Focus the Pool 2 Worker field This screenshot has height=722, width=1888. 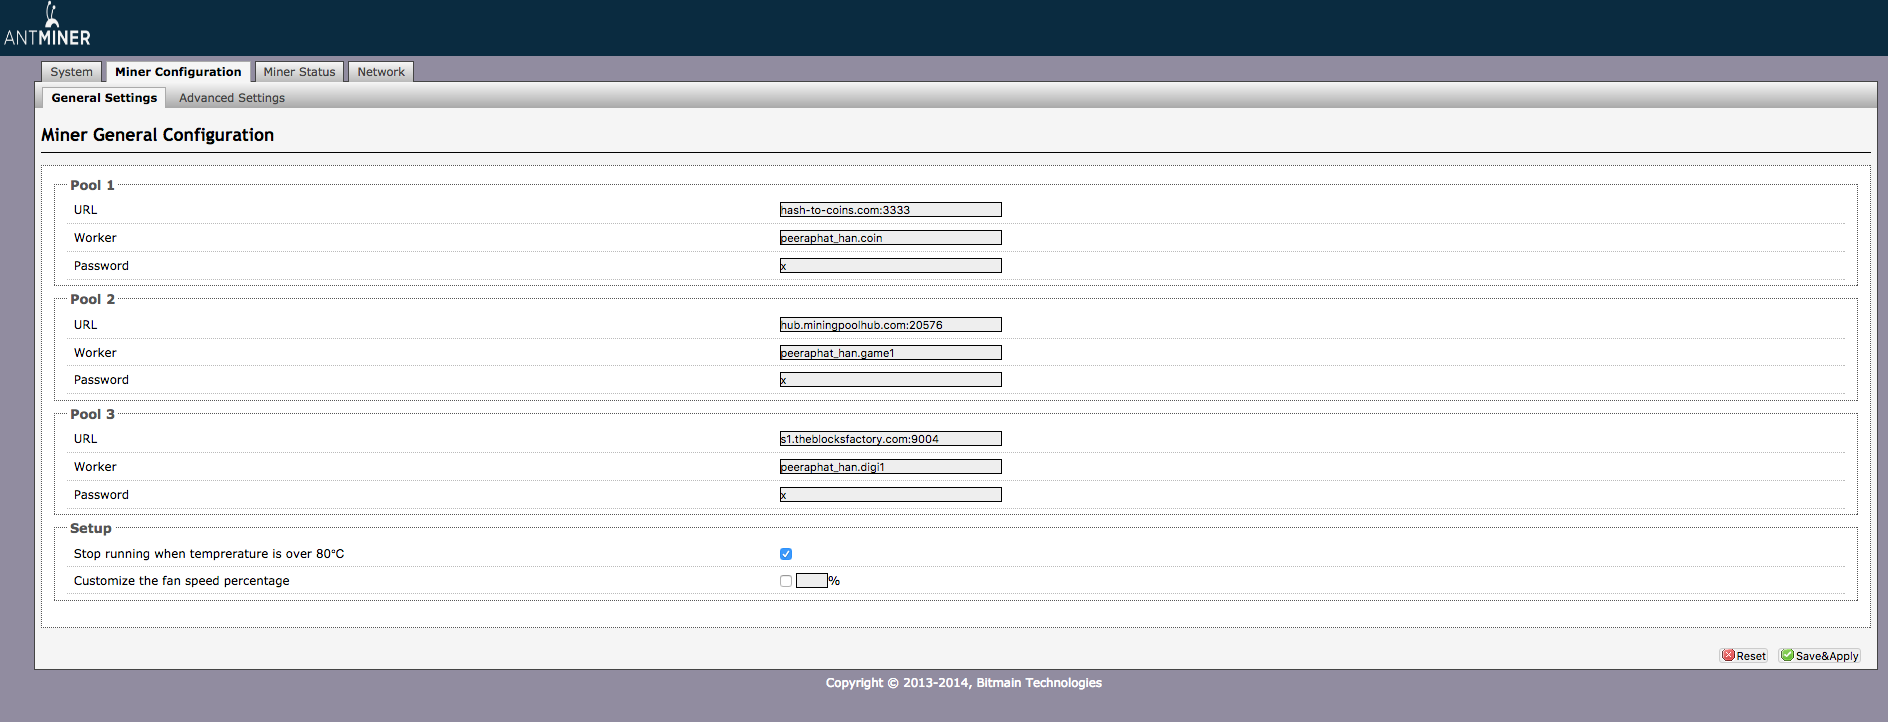click(x=890, y=353)
